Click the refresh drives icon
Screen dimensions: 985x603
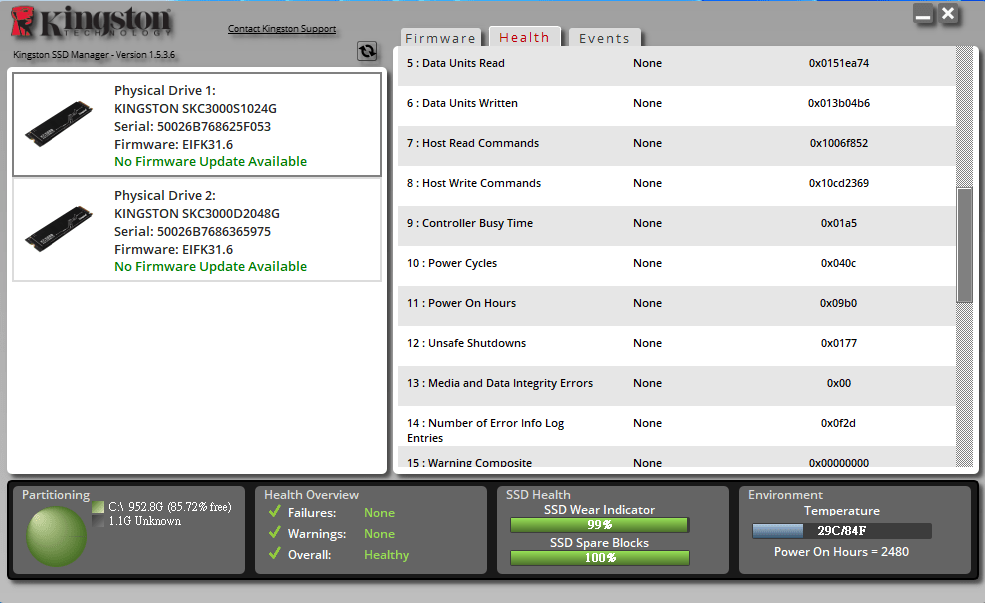tap(367, 51)
